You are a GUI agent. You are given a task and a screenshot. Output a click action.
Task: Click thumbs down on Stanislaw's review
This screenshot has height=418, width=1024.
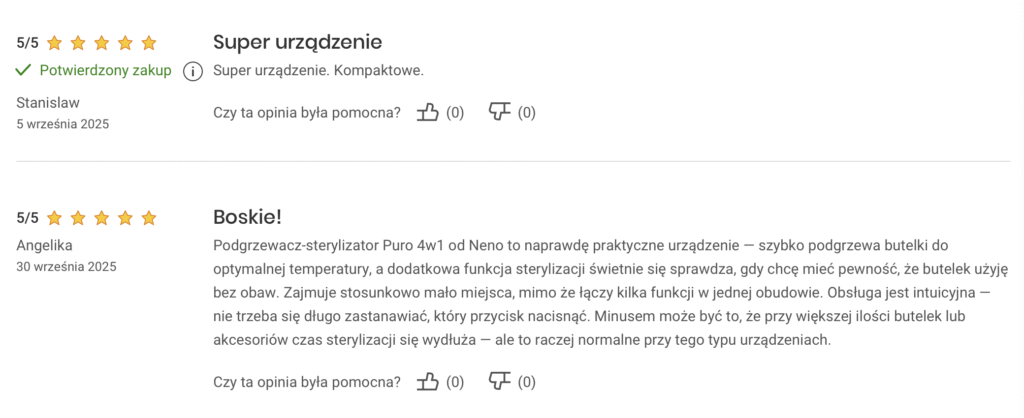(x=500, y=112)
